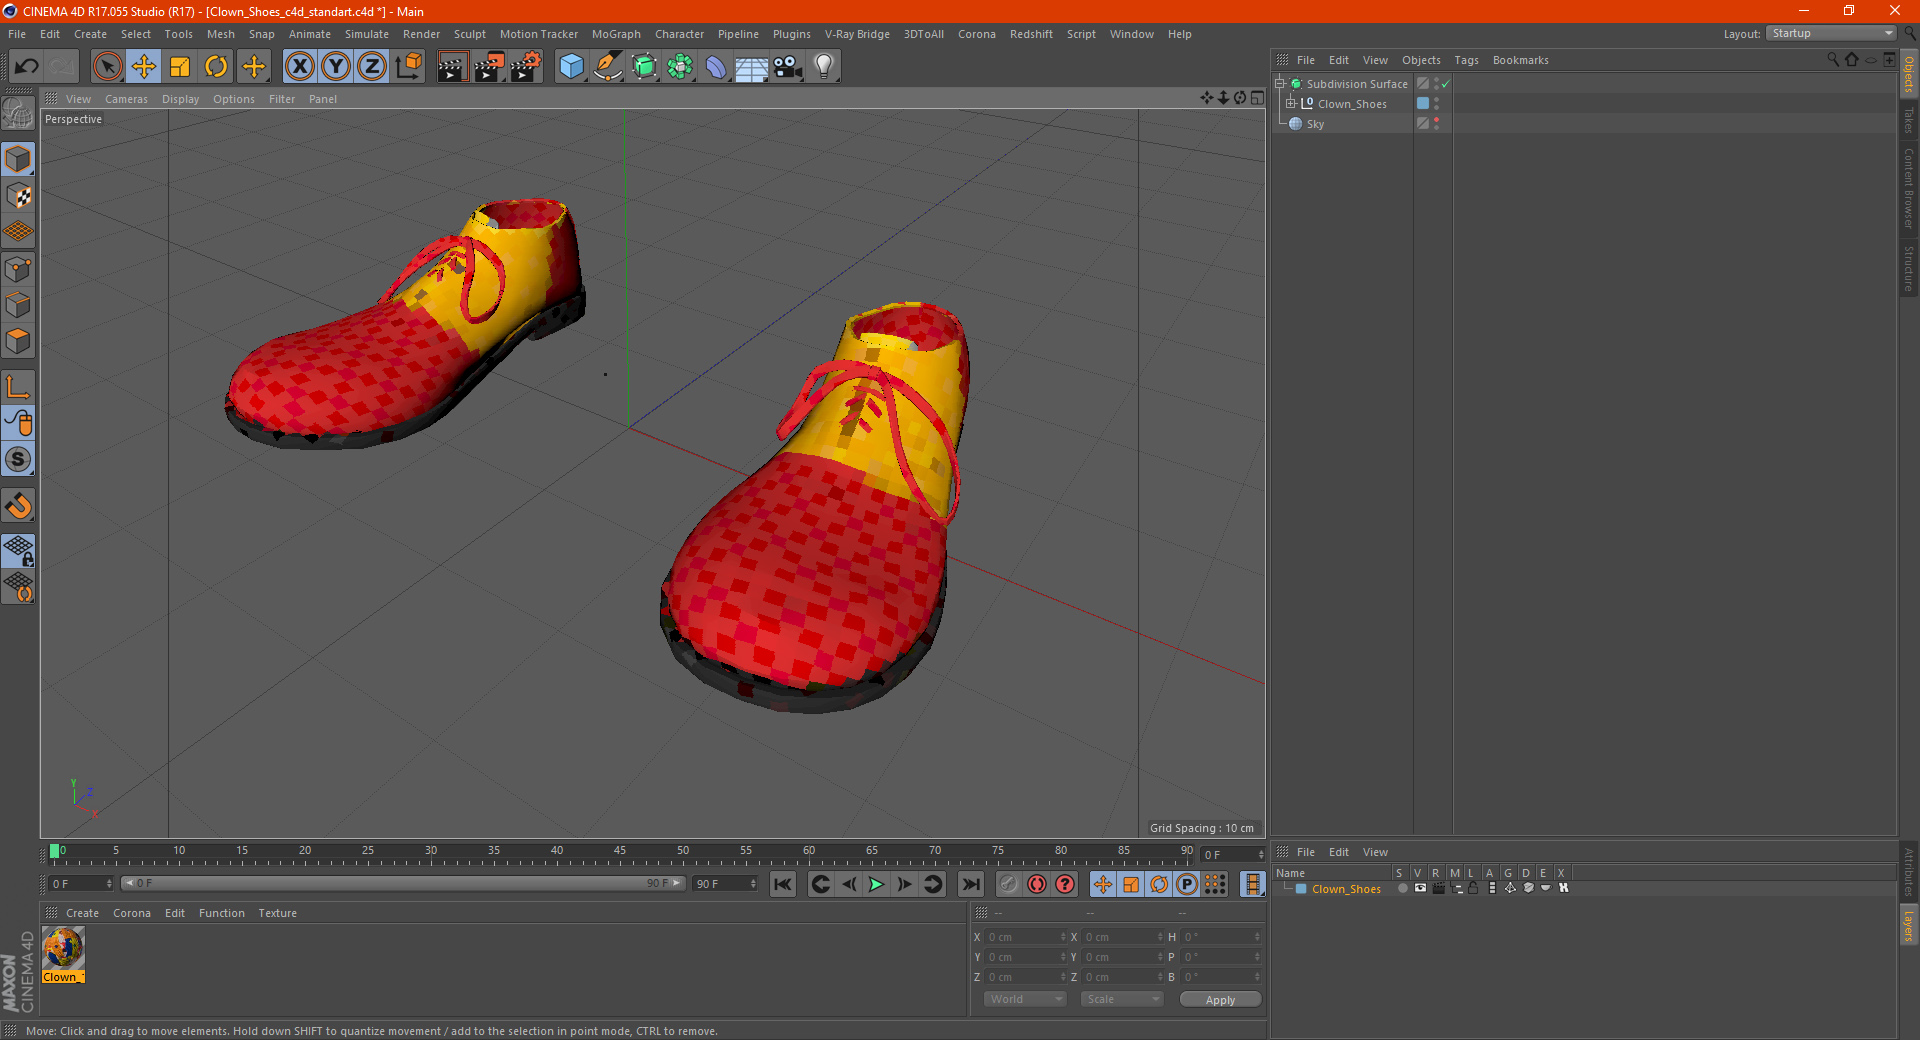The image size is (1920, 1040).
Task: Add a Light object
Action: click(824, 67)
